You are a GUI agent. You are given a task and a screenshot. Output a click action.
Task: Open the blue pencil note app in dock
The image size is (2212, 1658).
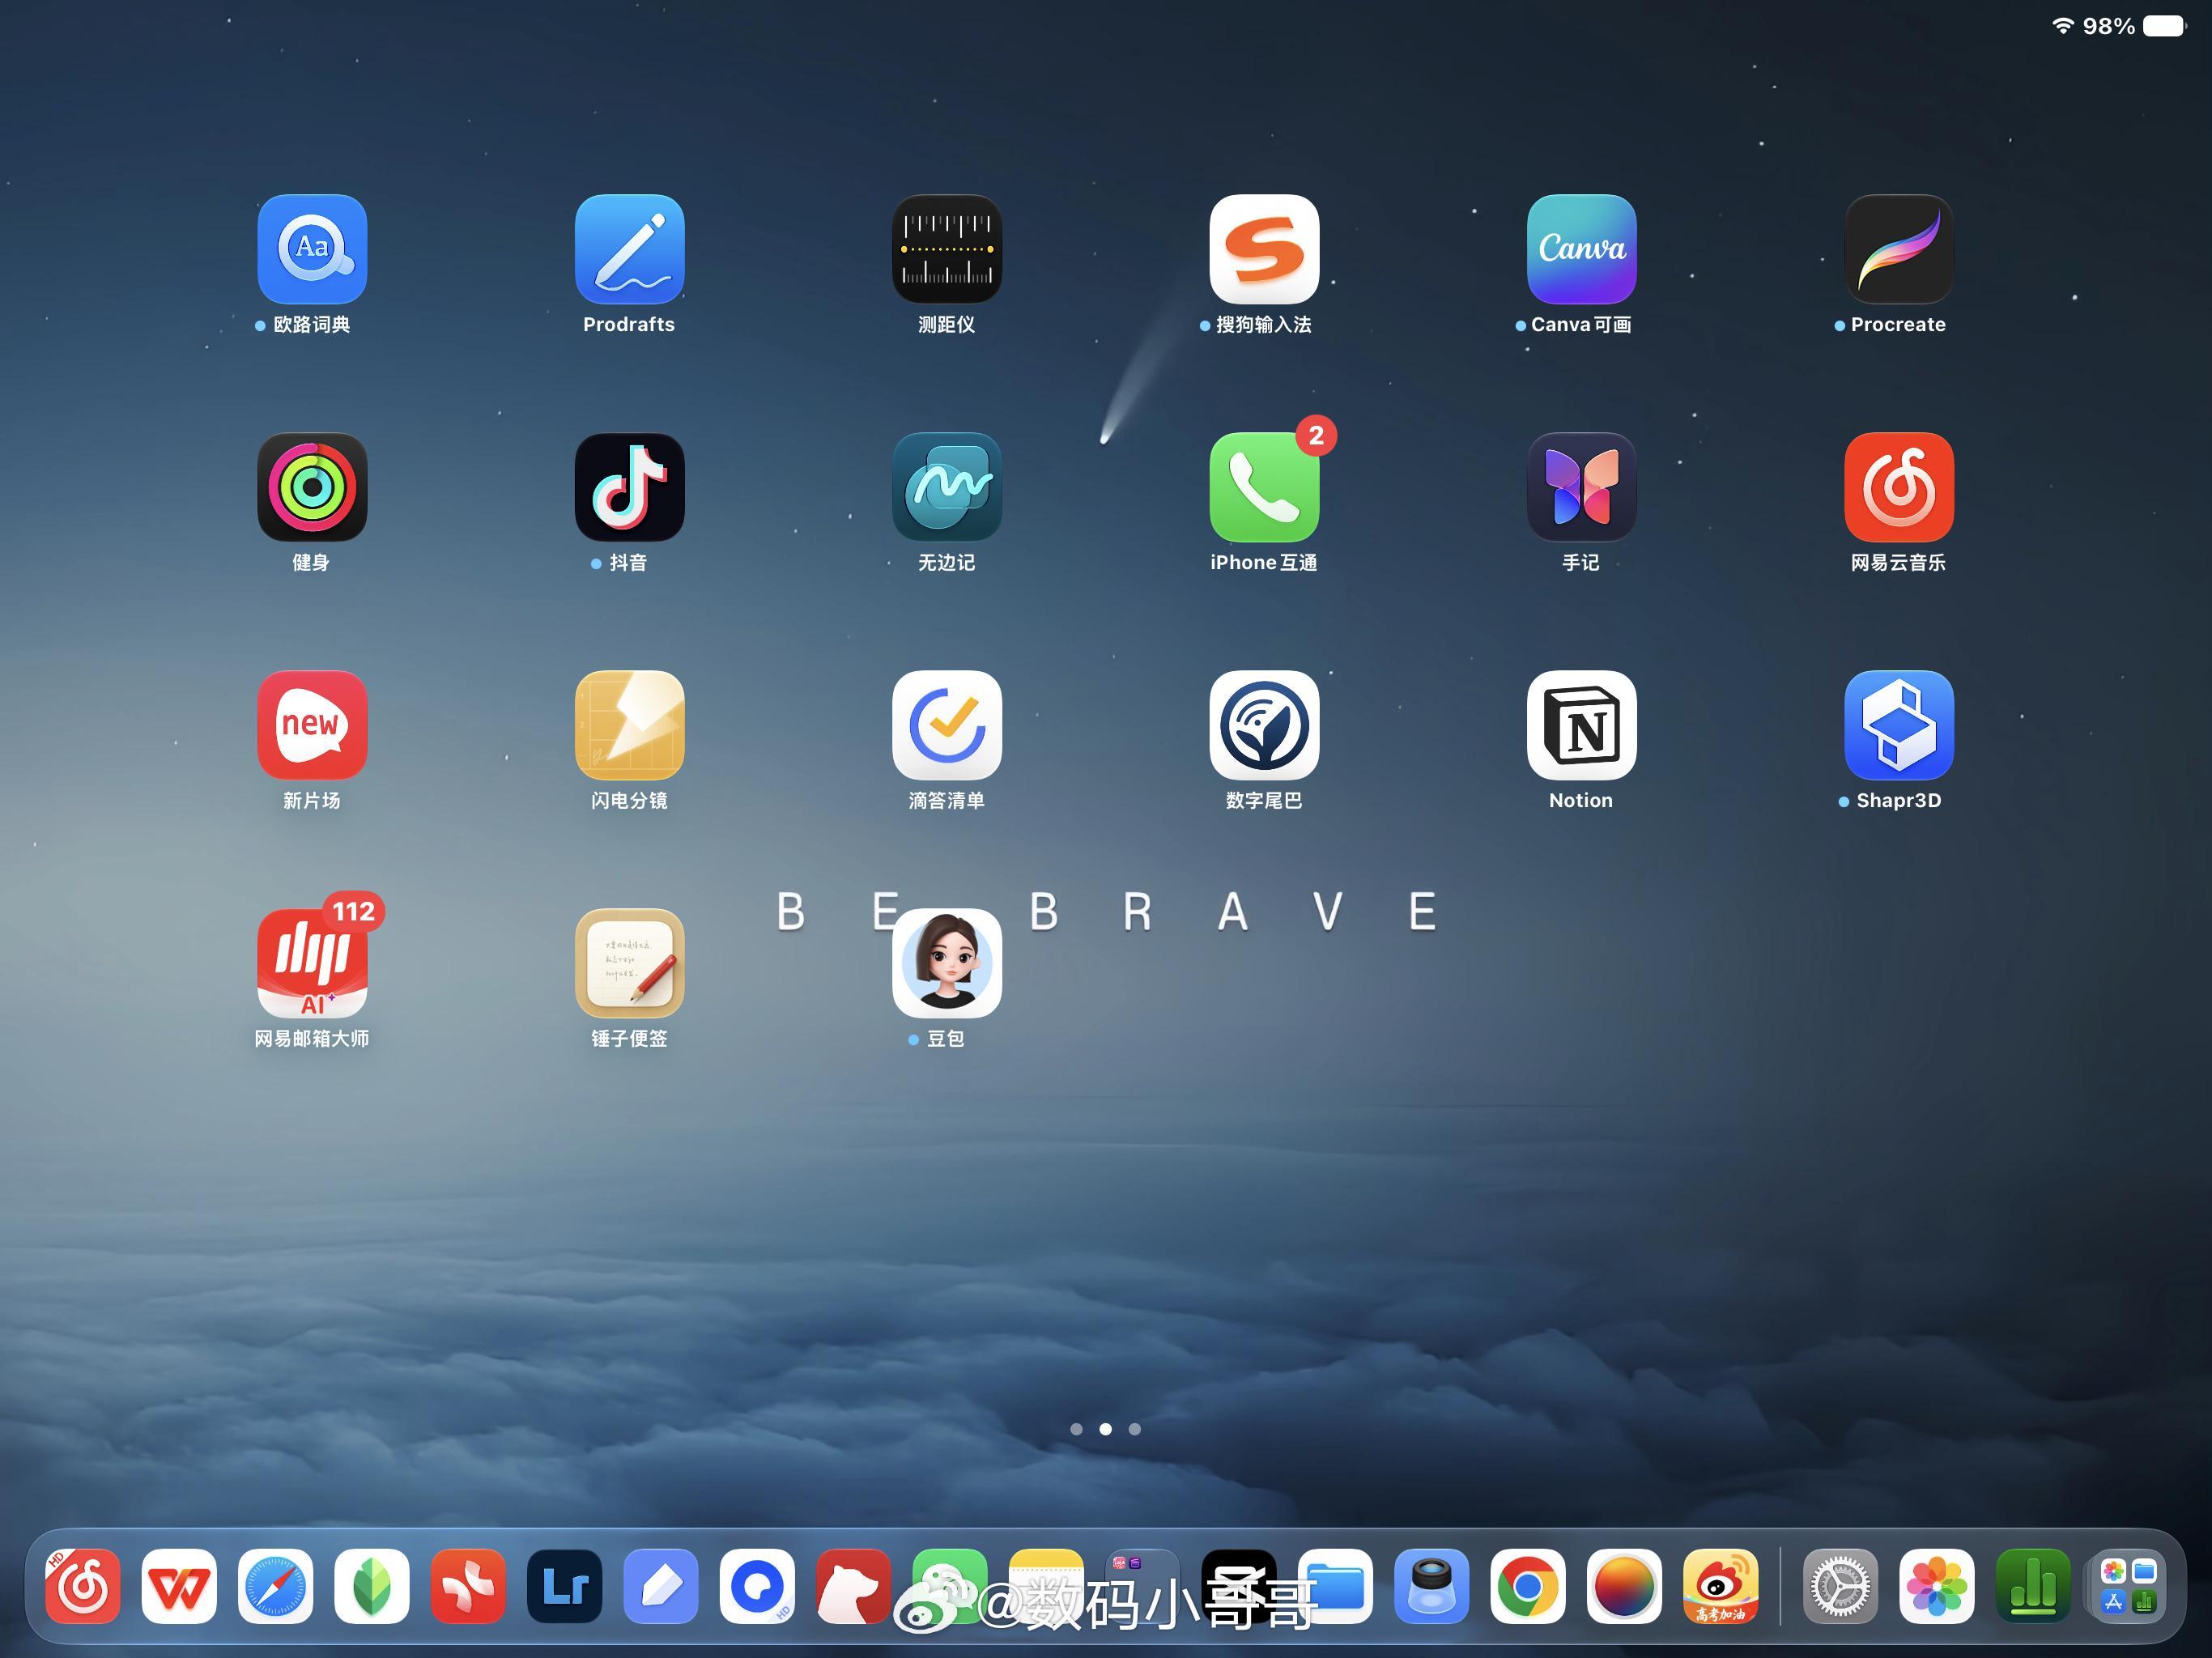tap(661, 1586)
